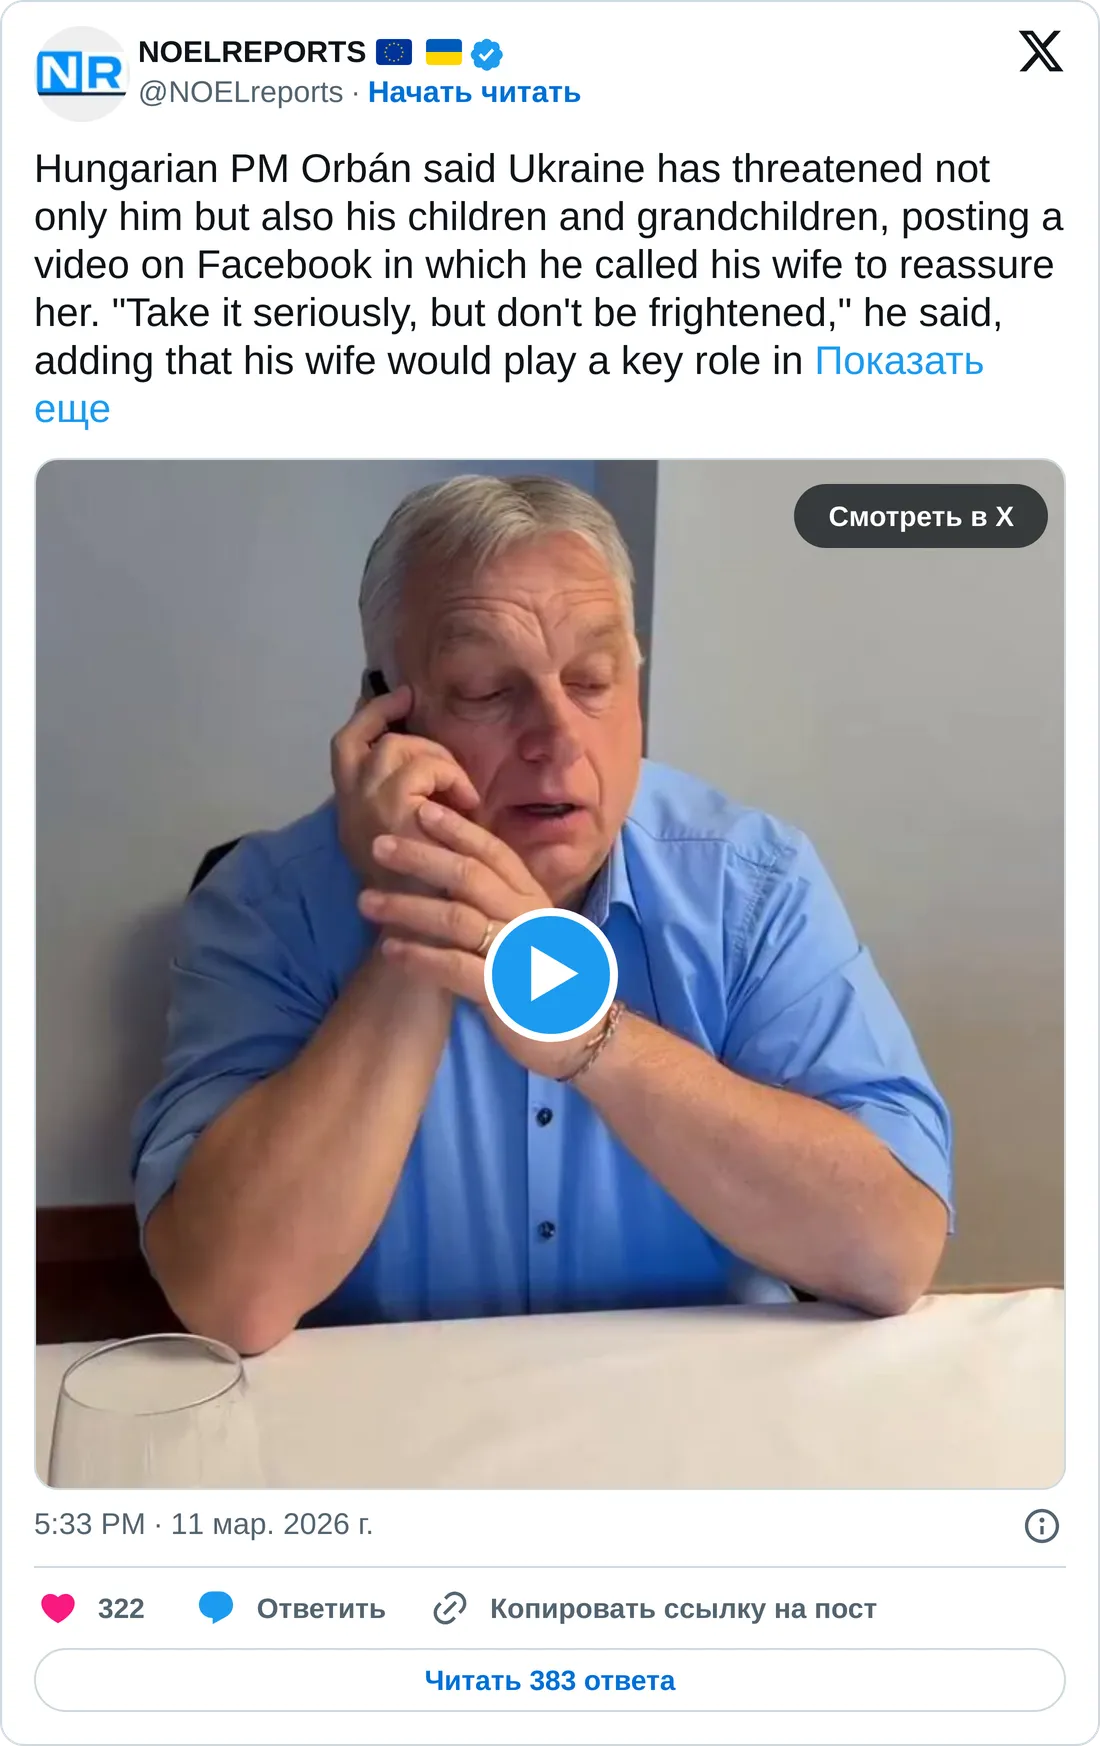Click the Ukraine flag emoji

pyautogui.click(x=444, y=52)
